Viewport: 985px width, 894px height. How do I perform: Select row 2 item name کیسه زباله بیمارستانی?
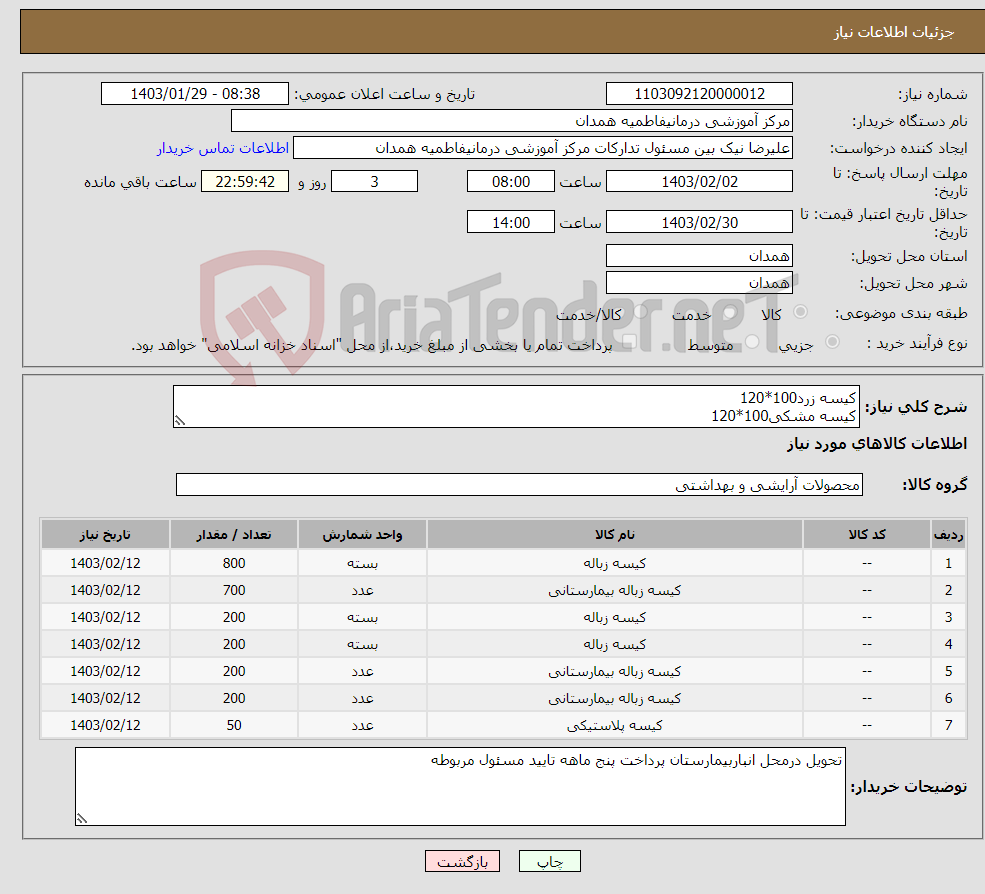point(615,591)
